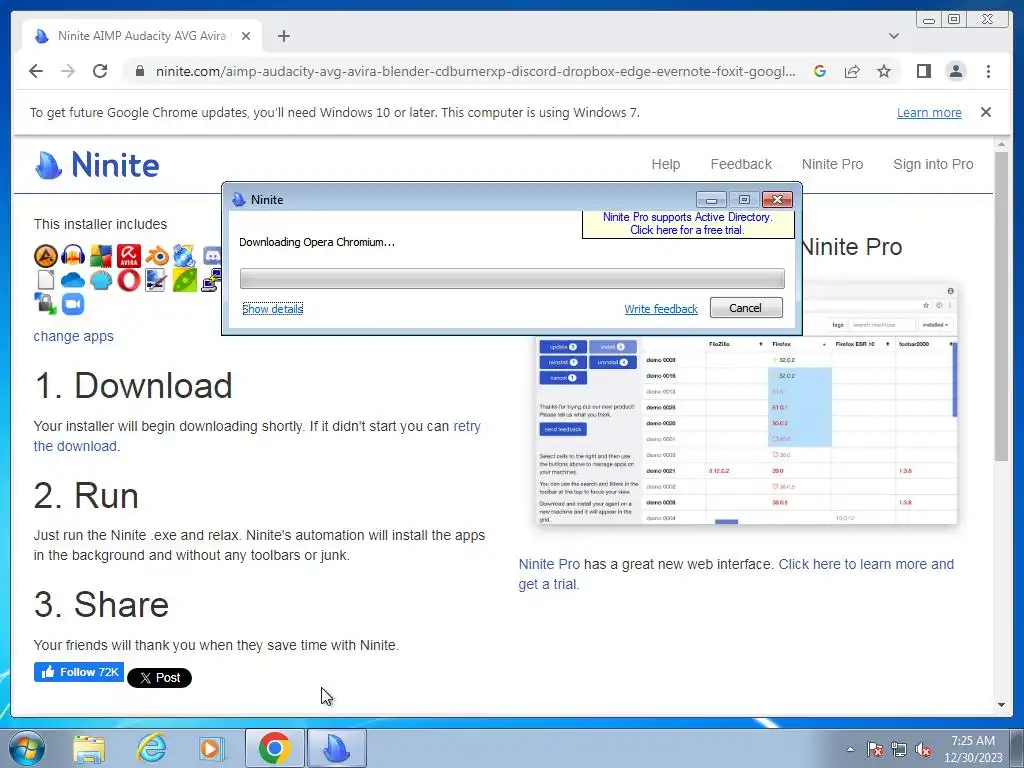1024x768 pixels.
Task: Open Chrome's three-dot menu
Action: [x=988, y=71]
